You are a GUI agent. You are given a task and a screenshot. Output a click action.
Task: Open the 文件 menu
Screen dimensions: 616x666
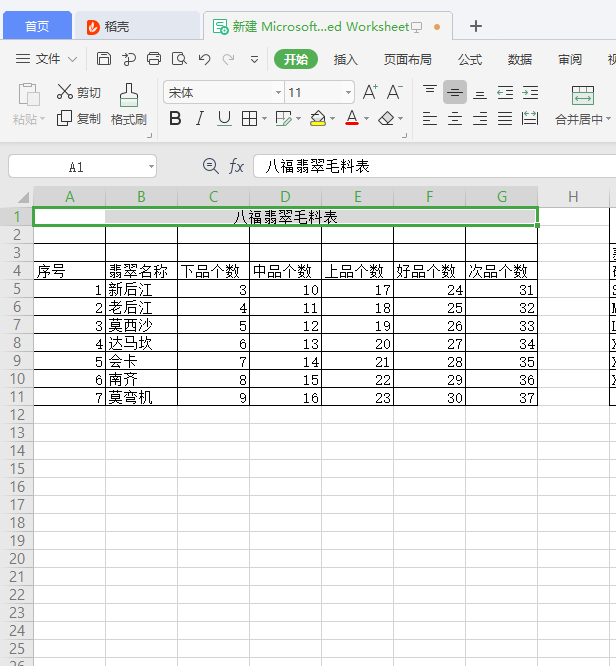tap(46, 59)
